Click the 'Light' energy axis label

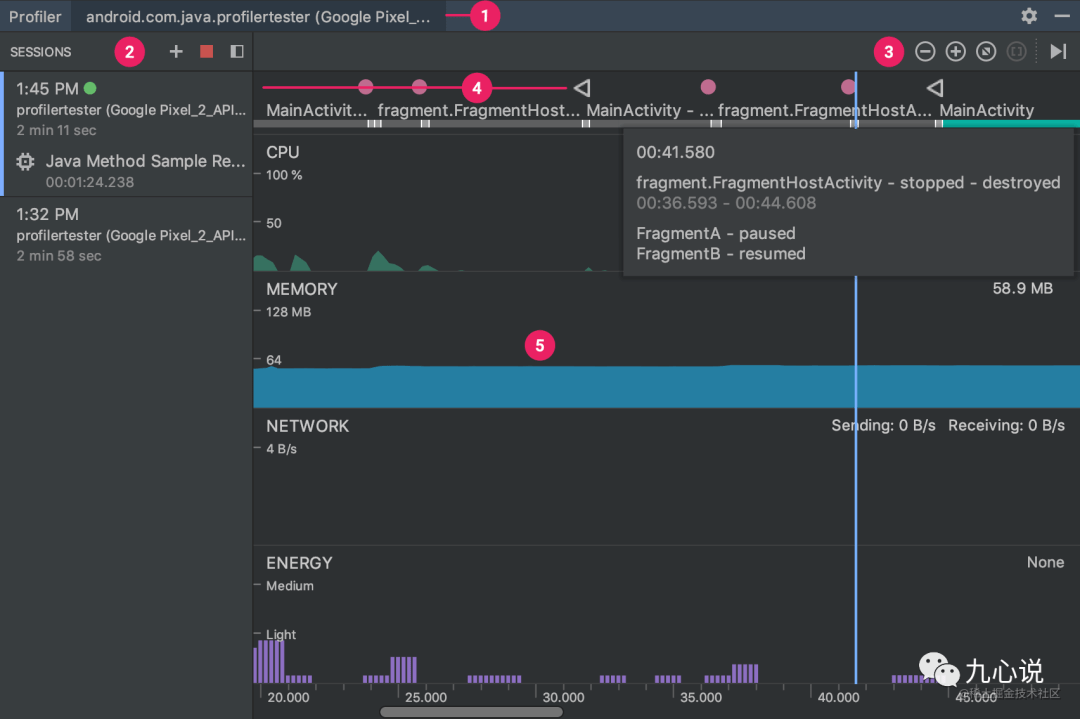click(280, 634)
